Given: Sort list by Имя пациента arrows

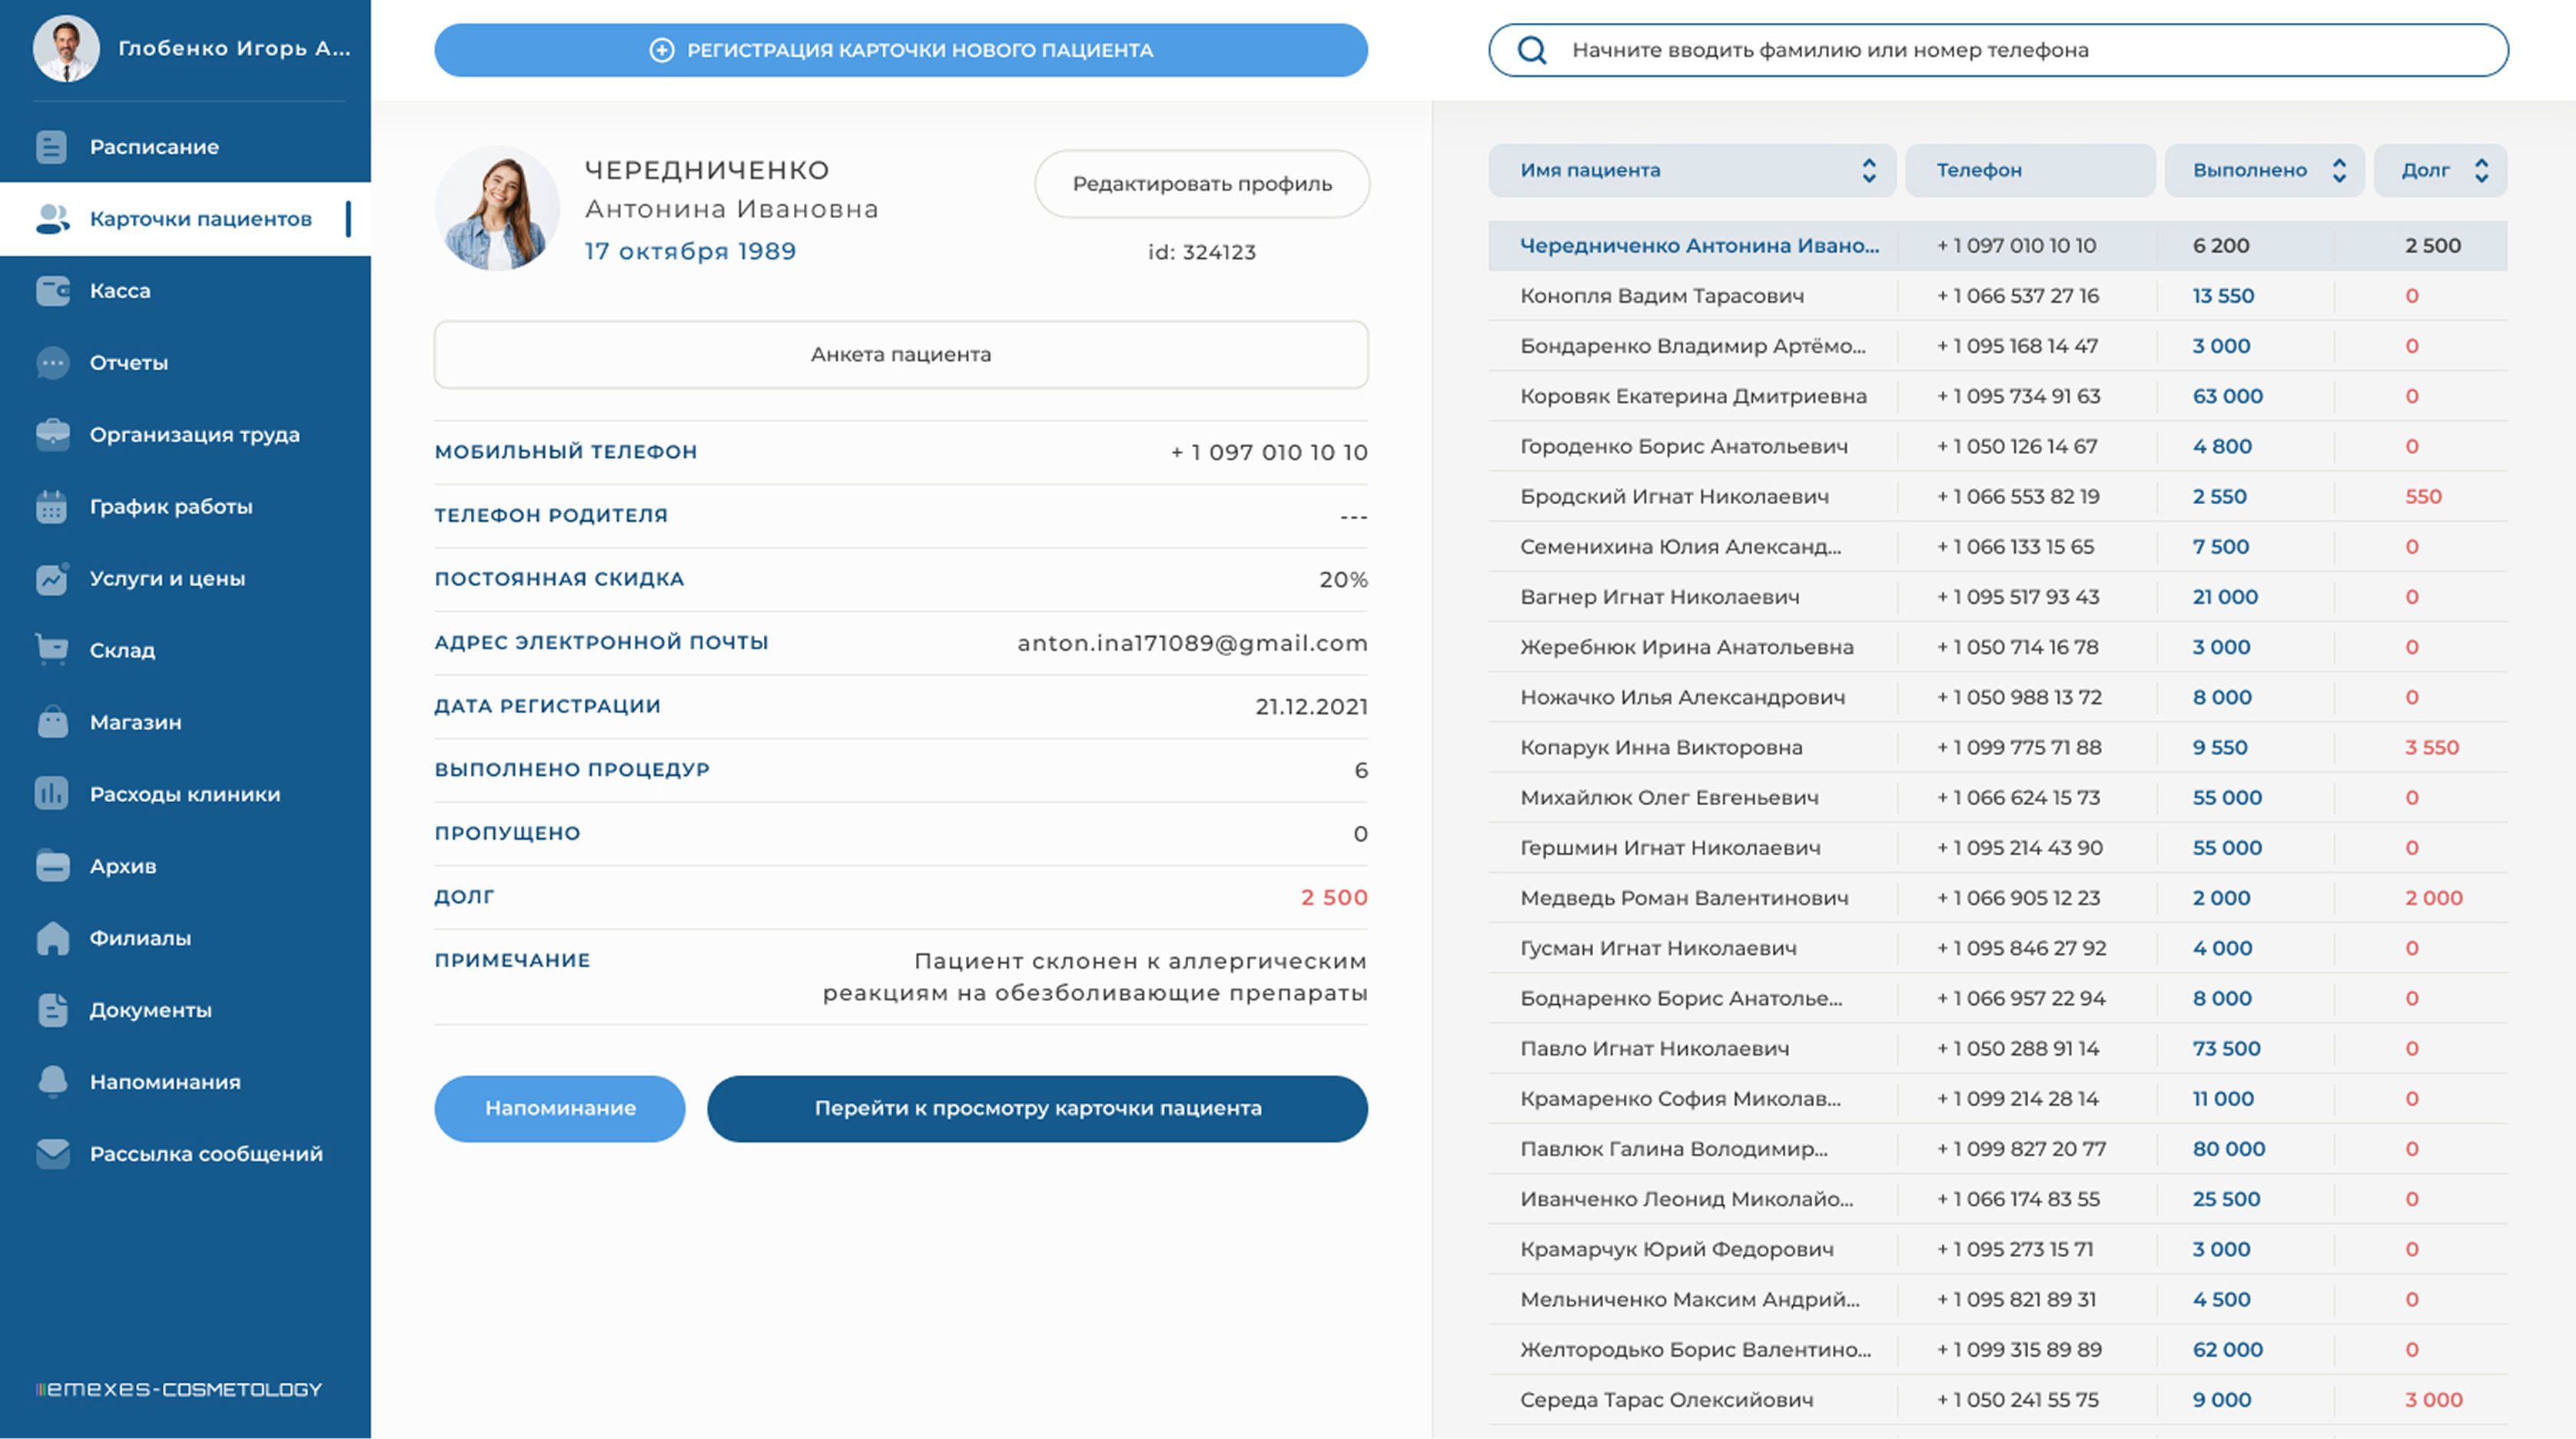Looking at the screenshot, I should click(1868, 171).
